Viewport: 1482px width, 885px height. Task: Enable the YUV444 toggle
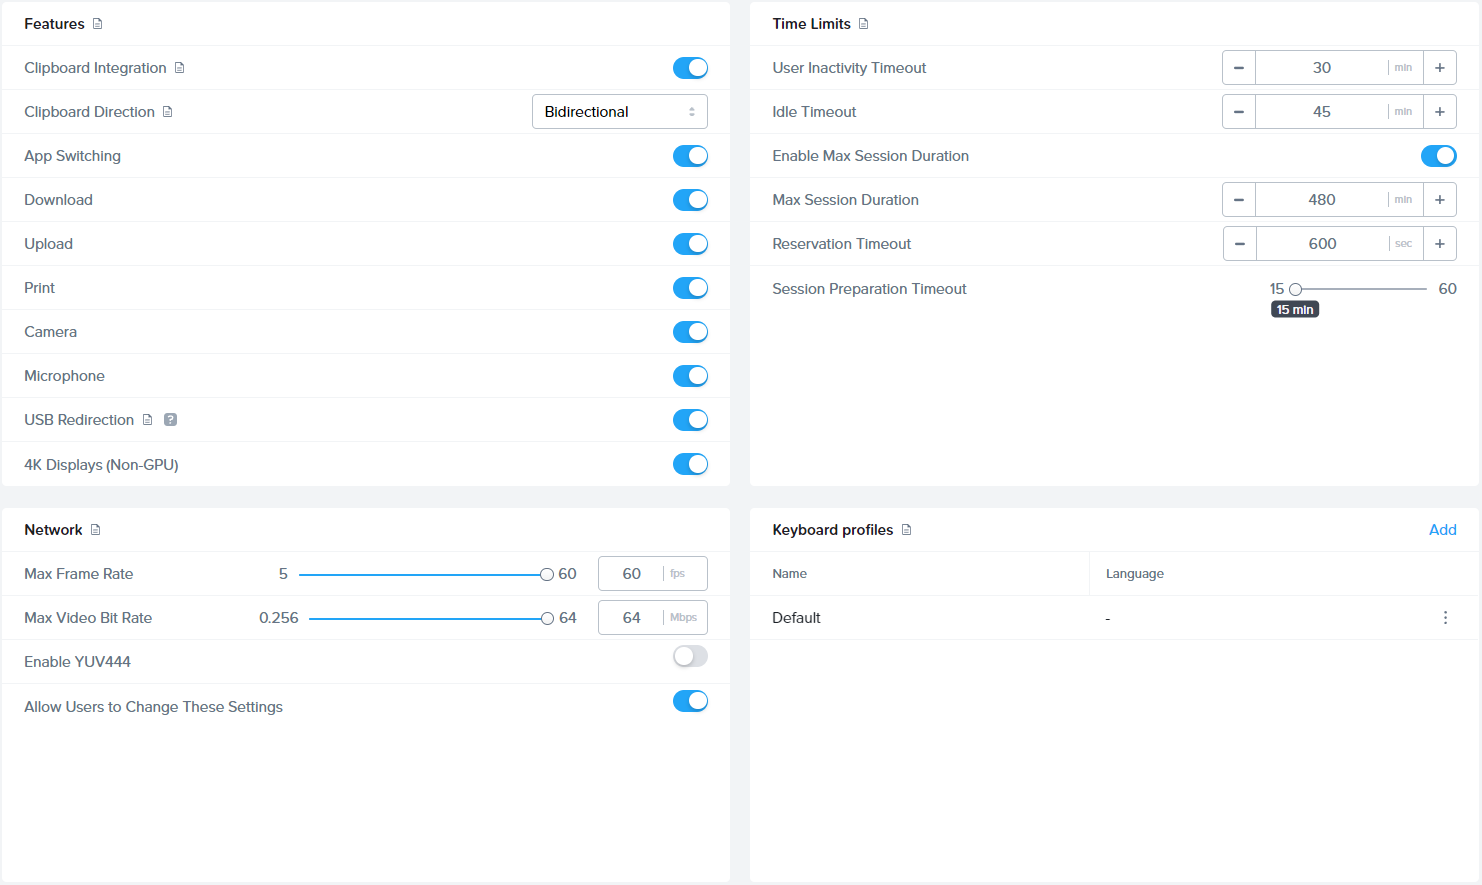(690, 656)
